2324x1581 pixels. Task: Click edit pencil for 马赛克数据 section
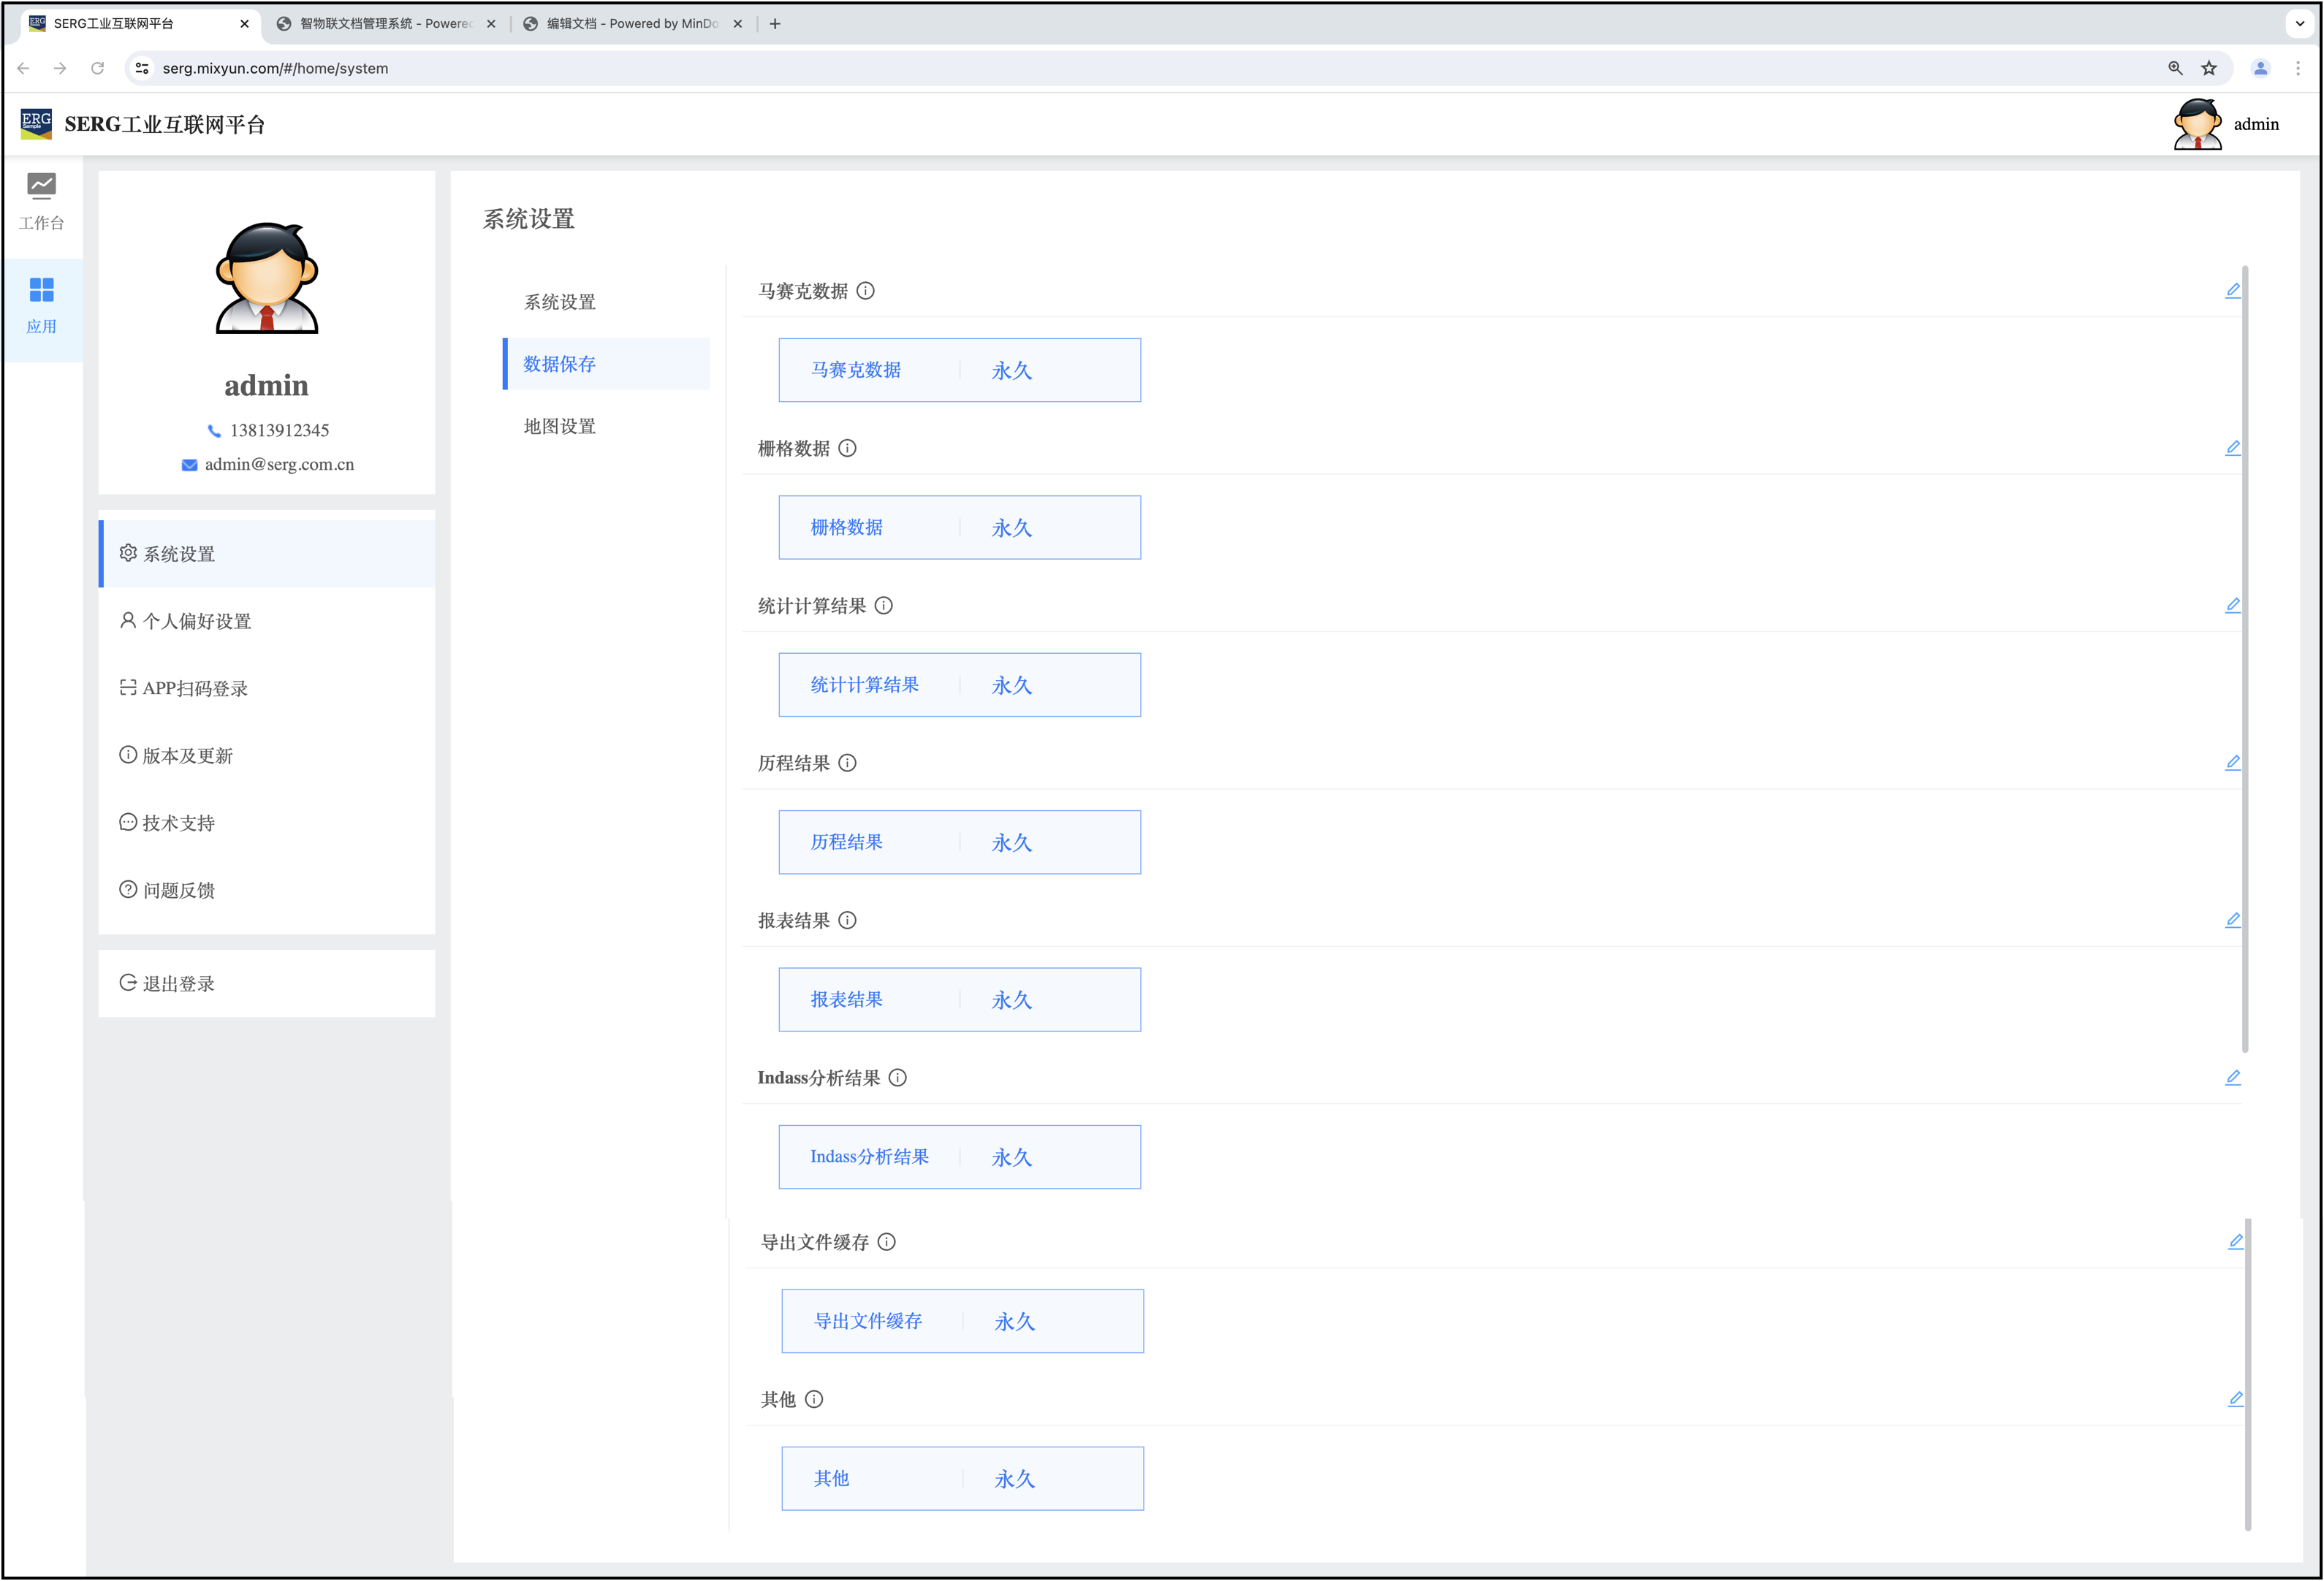2232,290
